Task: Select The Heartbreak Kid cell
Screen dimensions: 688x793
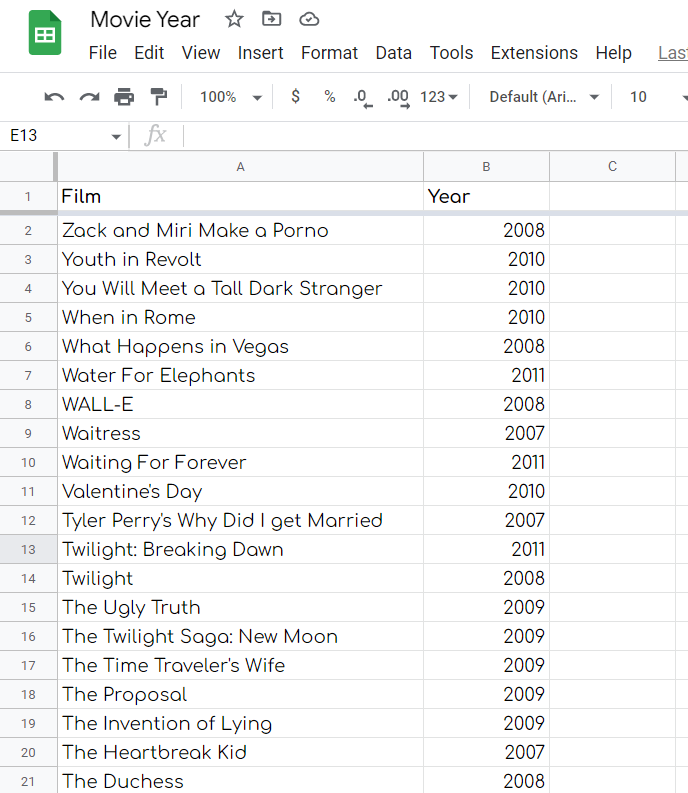Action: 240,753
